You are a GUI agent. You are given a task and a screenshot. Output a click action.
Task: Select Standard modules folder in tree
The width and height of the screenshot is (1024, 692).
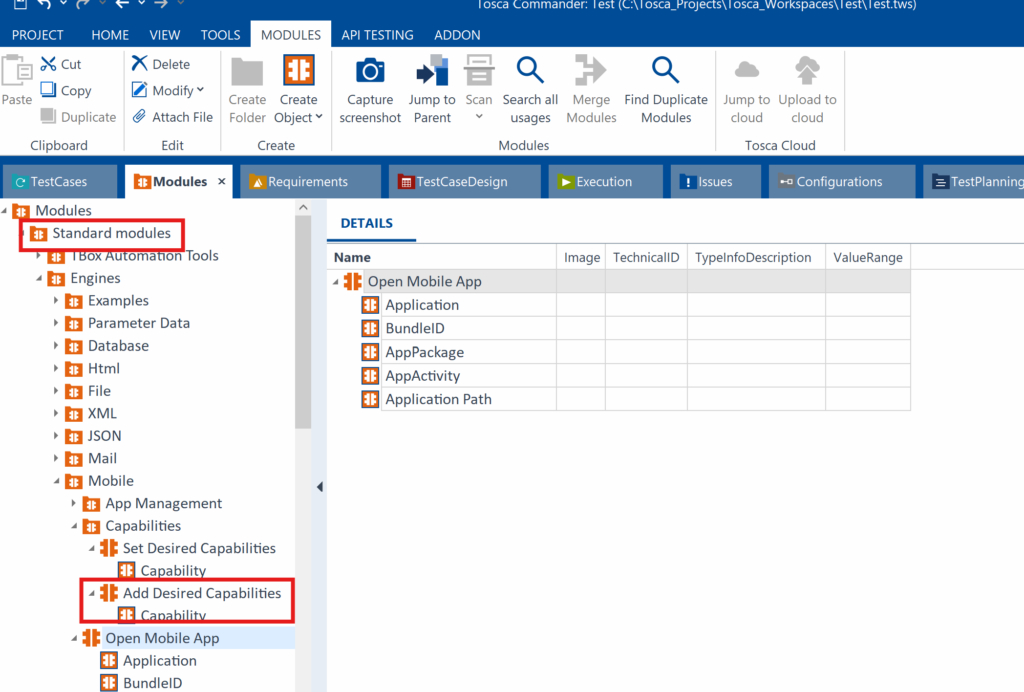tap(111, 233)
